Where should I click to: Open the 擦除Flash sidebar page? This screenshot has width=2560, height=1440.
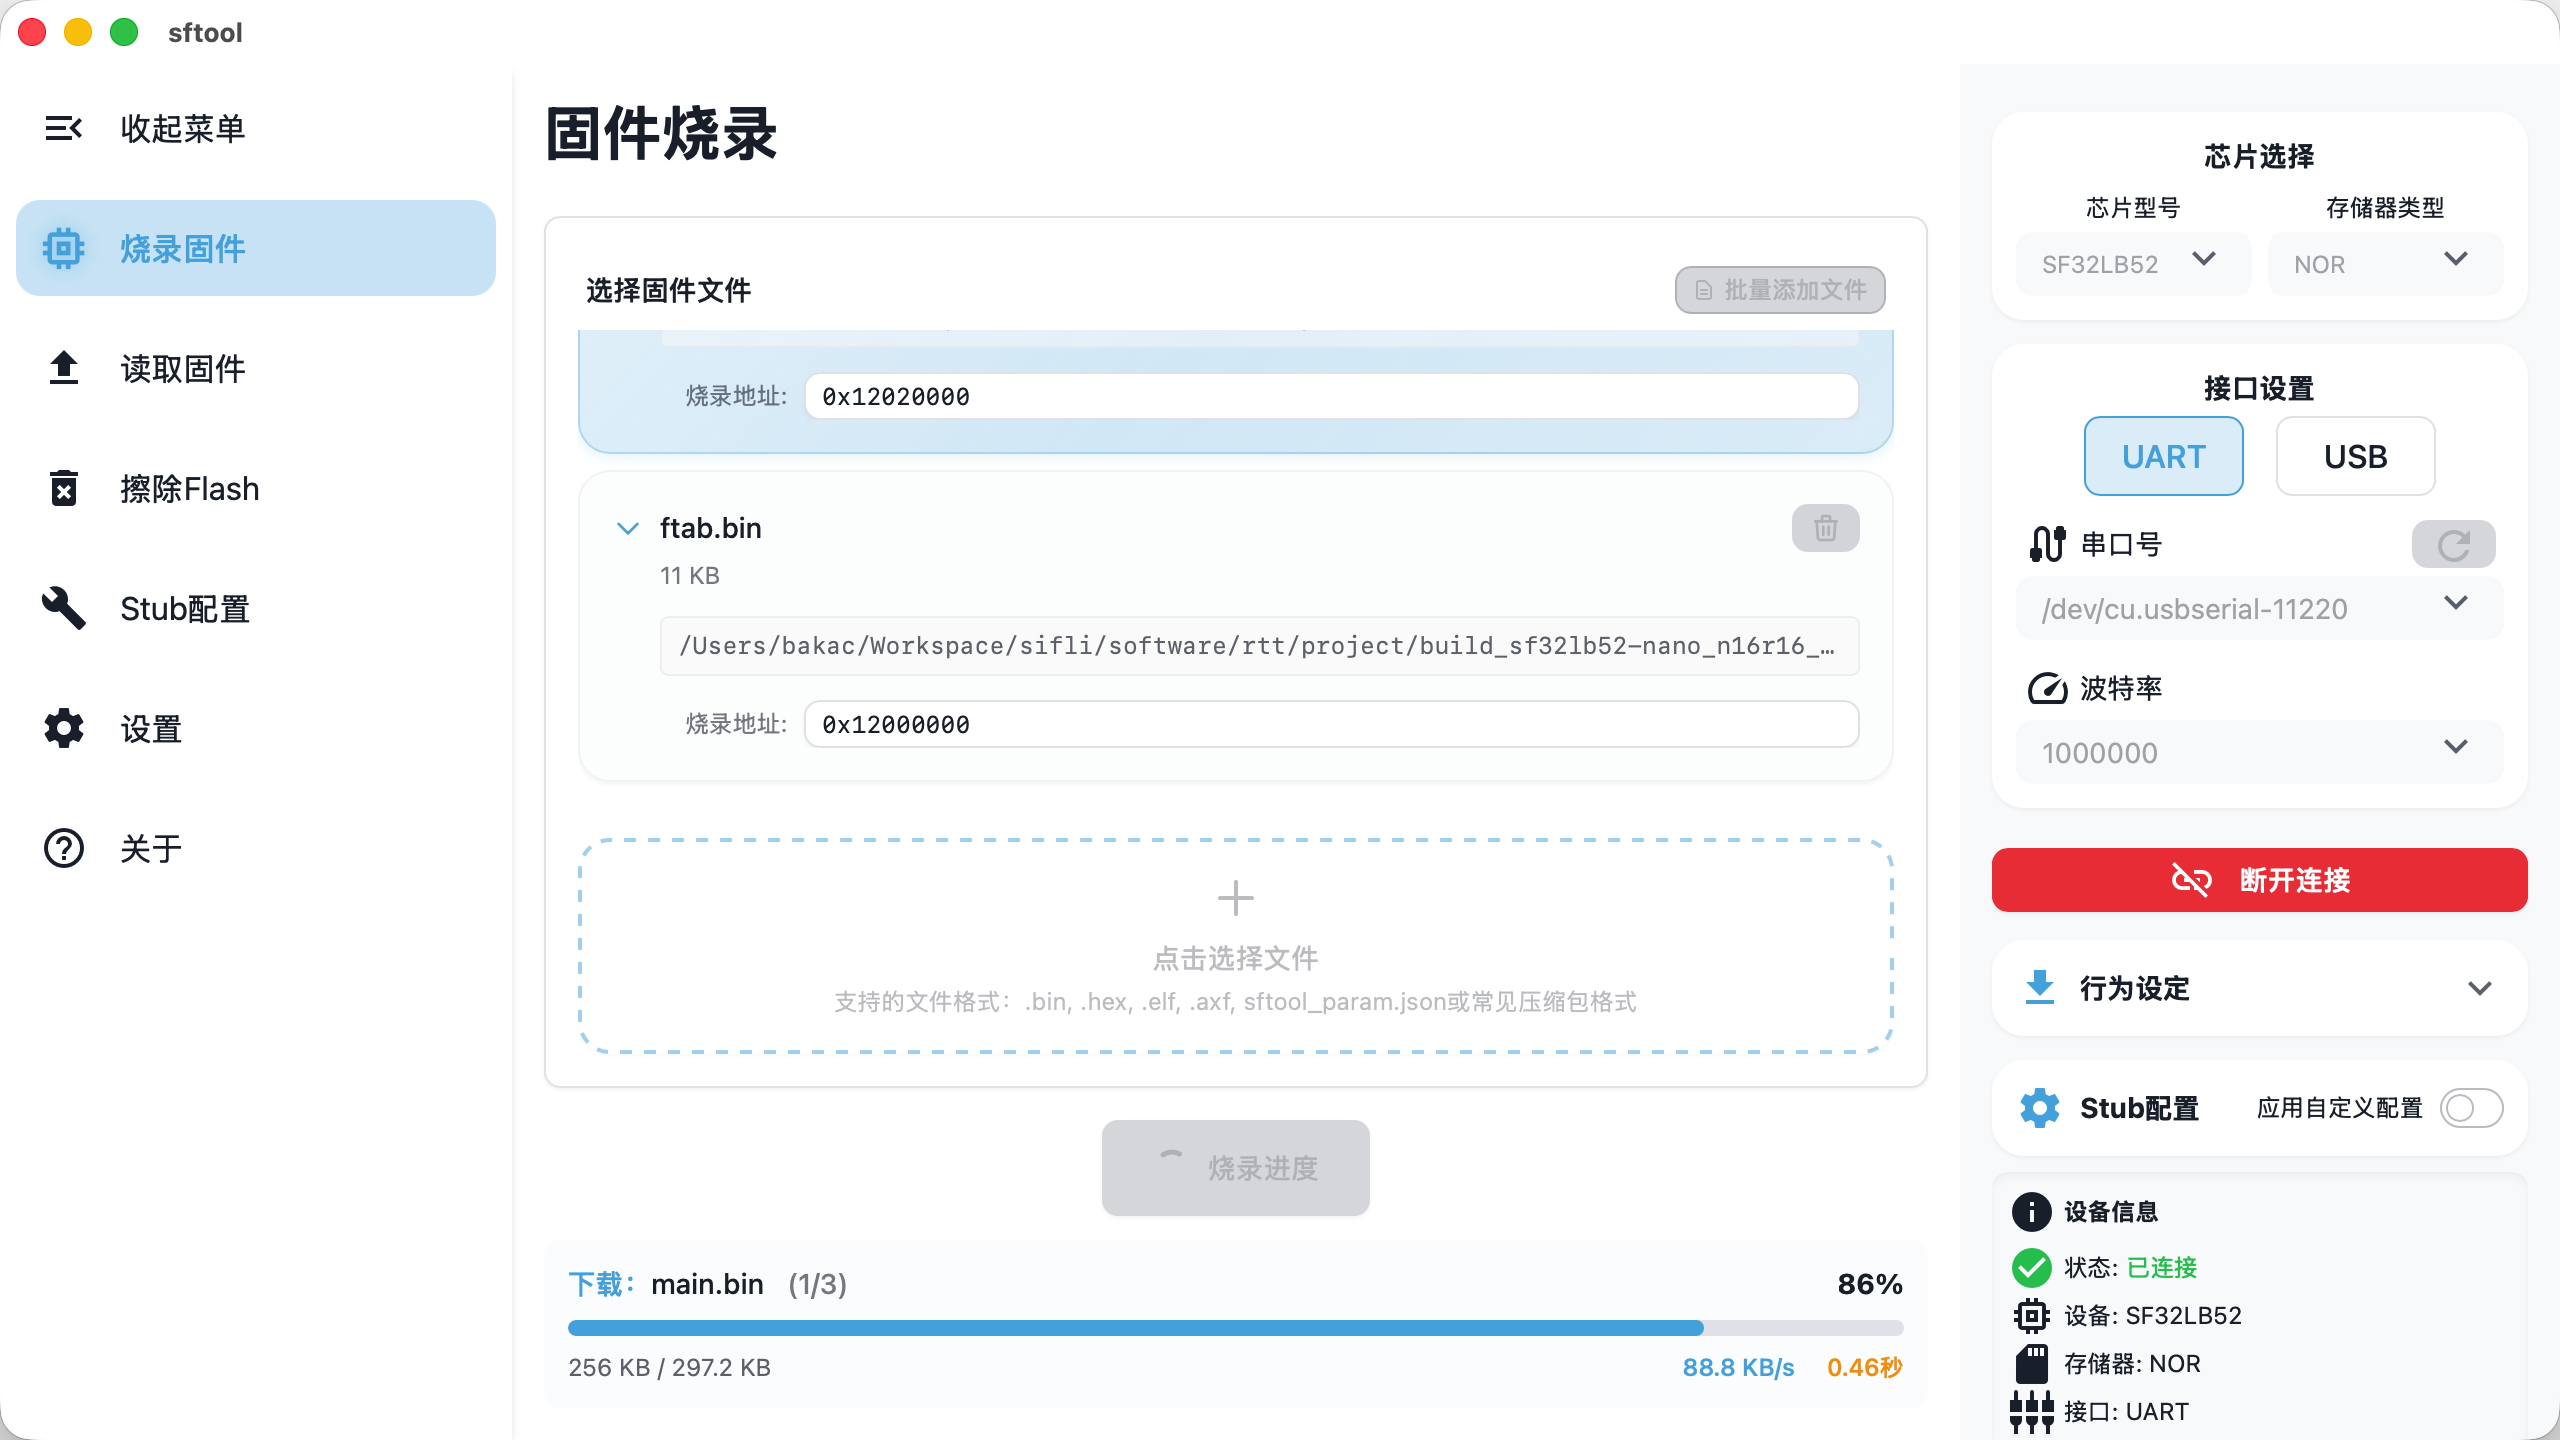(x=188, y=488)
